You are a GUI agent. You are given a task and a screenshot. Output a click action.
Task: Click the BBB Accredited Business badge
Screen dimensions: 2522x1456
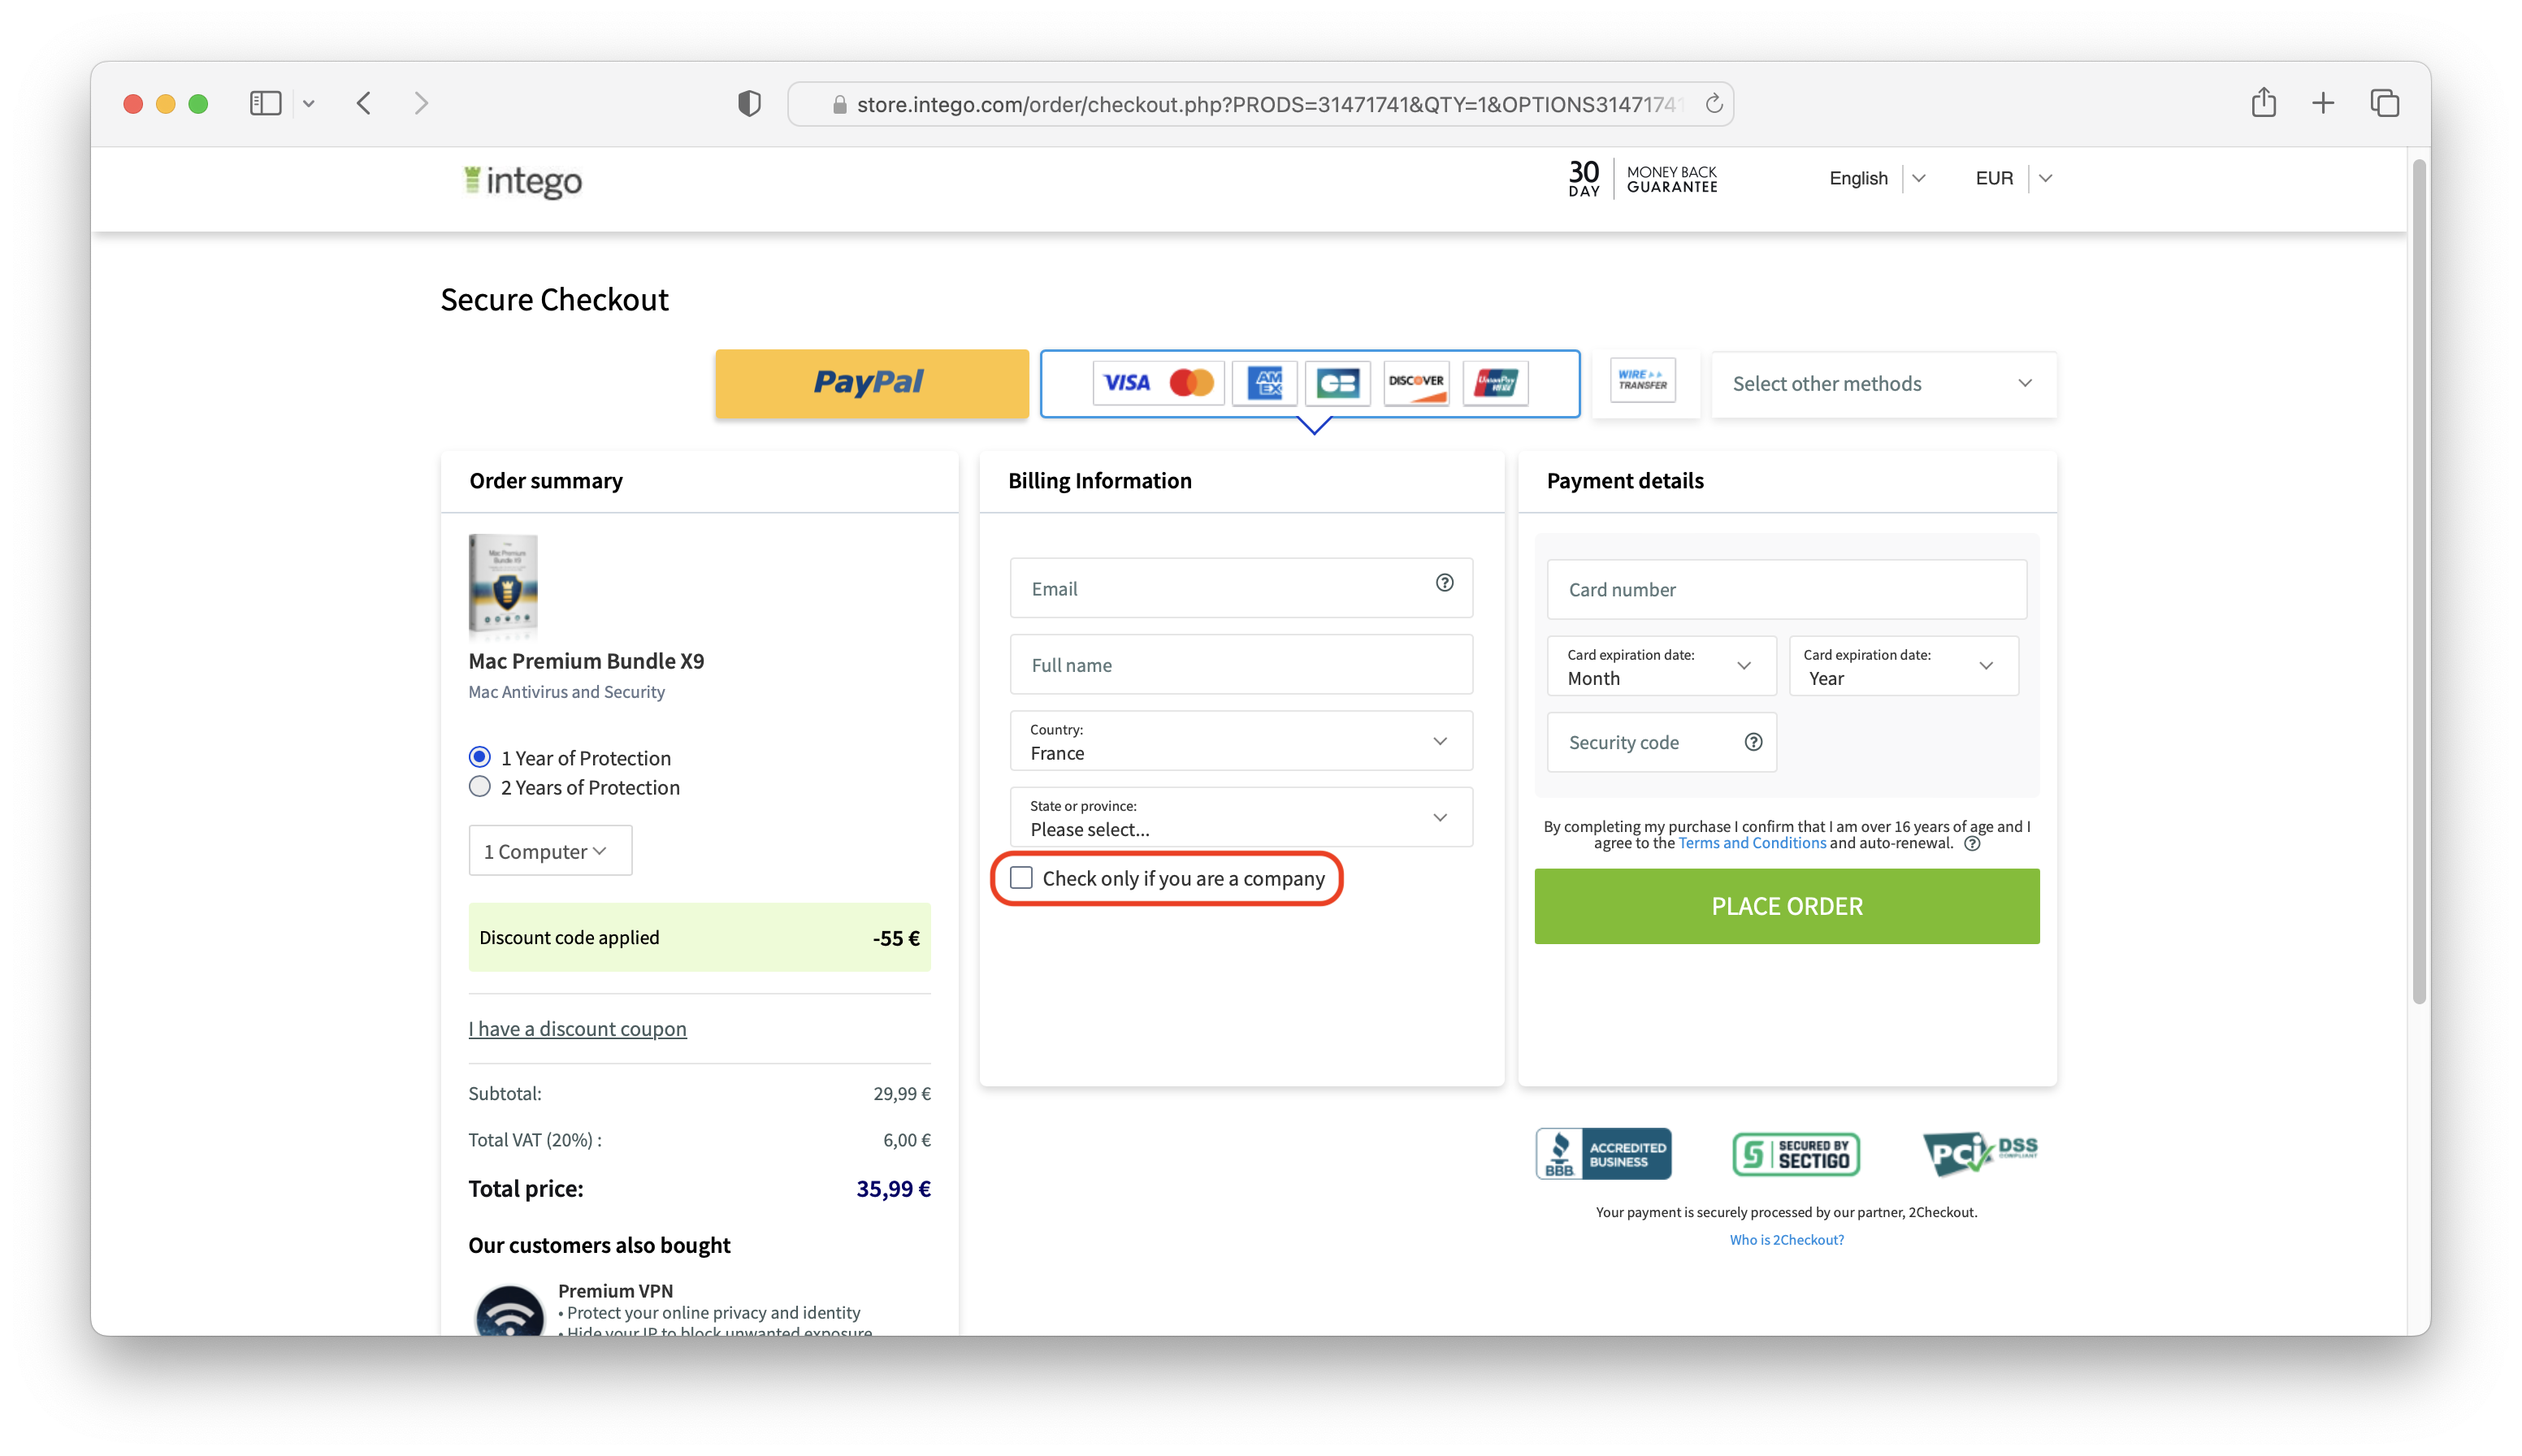1603,1154
